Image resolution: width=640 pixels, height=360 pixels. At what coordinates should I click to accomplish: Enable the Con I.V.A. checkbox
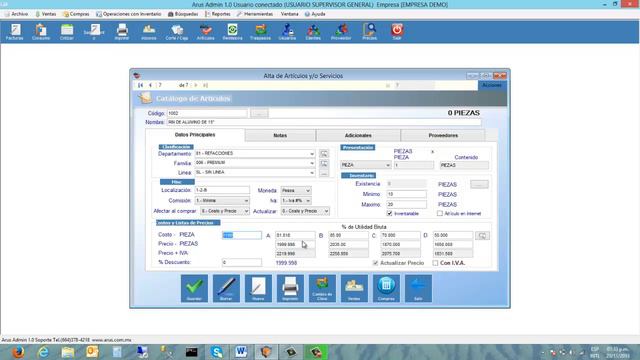click(435, 263)
